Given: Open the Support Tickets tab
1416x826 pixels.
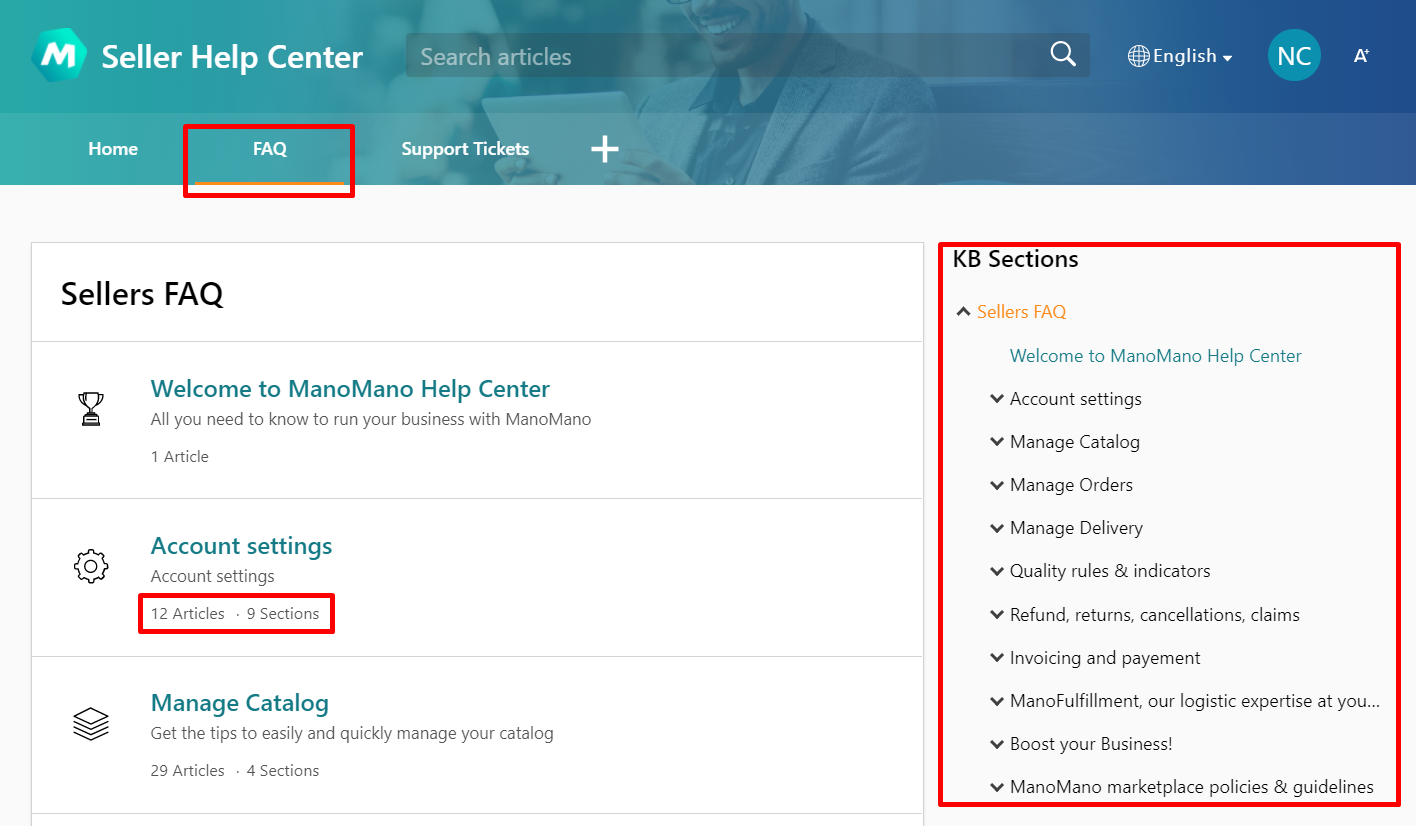Looking at the screenshot, I should tap(465, 149).
